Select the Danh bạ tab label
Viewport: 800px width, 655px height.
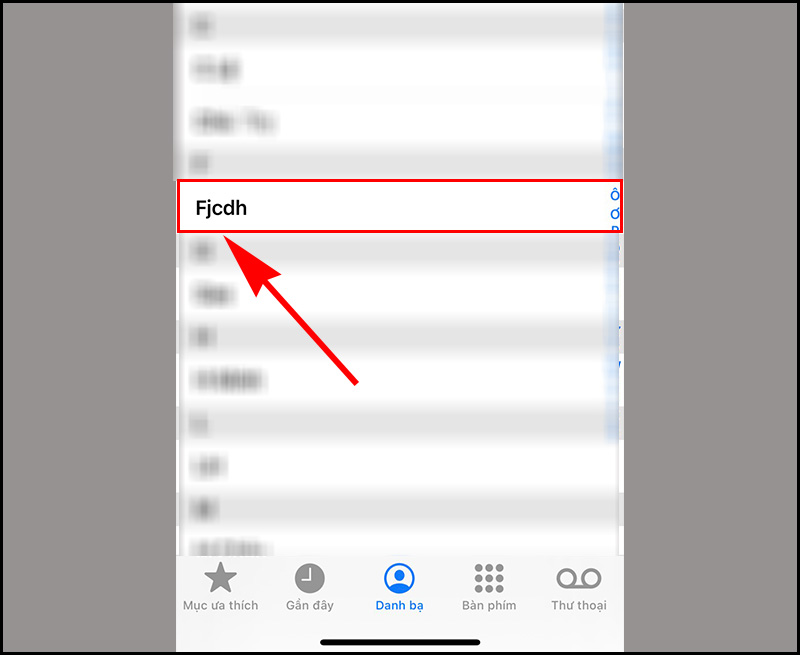pyautogui.click(x=399, y=606)
